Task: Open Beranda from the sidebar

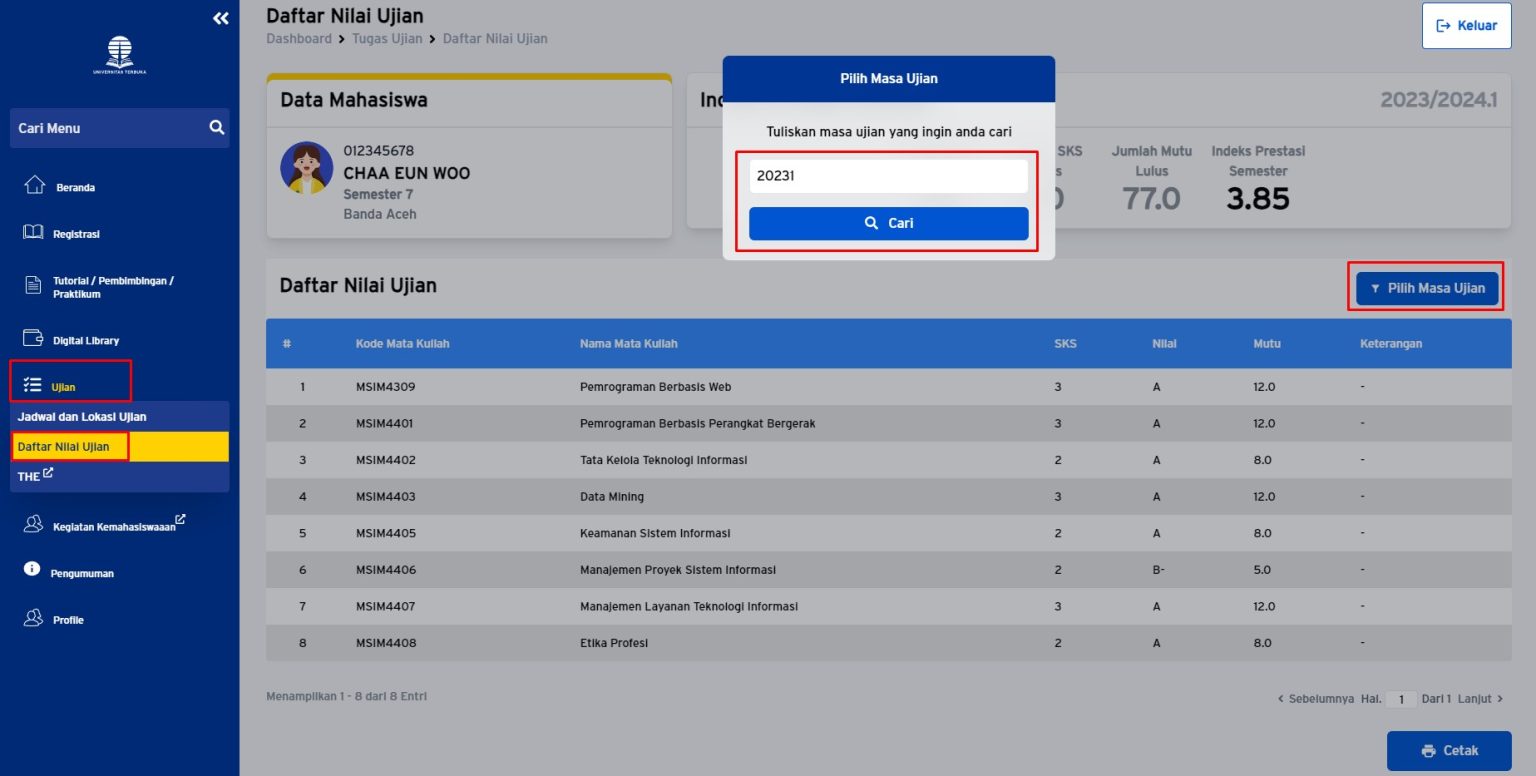Action: [x=75, y=187]
